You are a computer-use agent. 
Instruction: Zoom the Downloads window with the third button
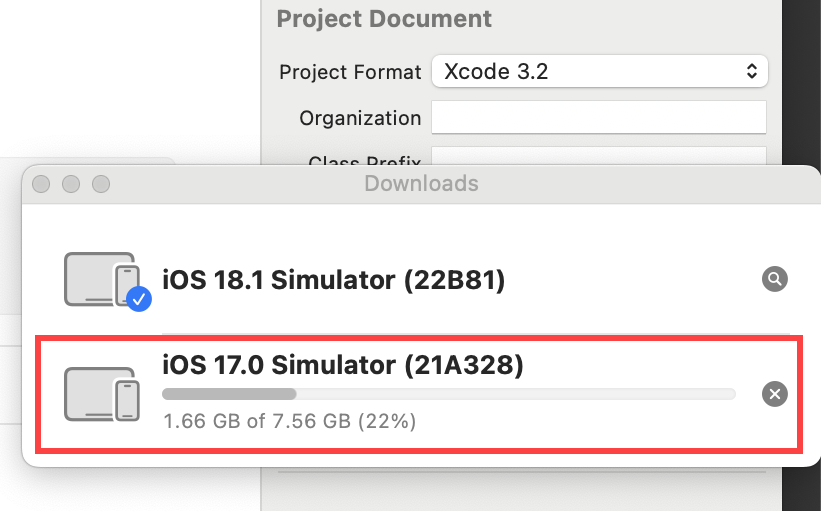click(x=101, y=184)
